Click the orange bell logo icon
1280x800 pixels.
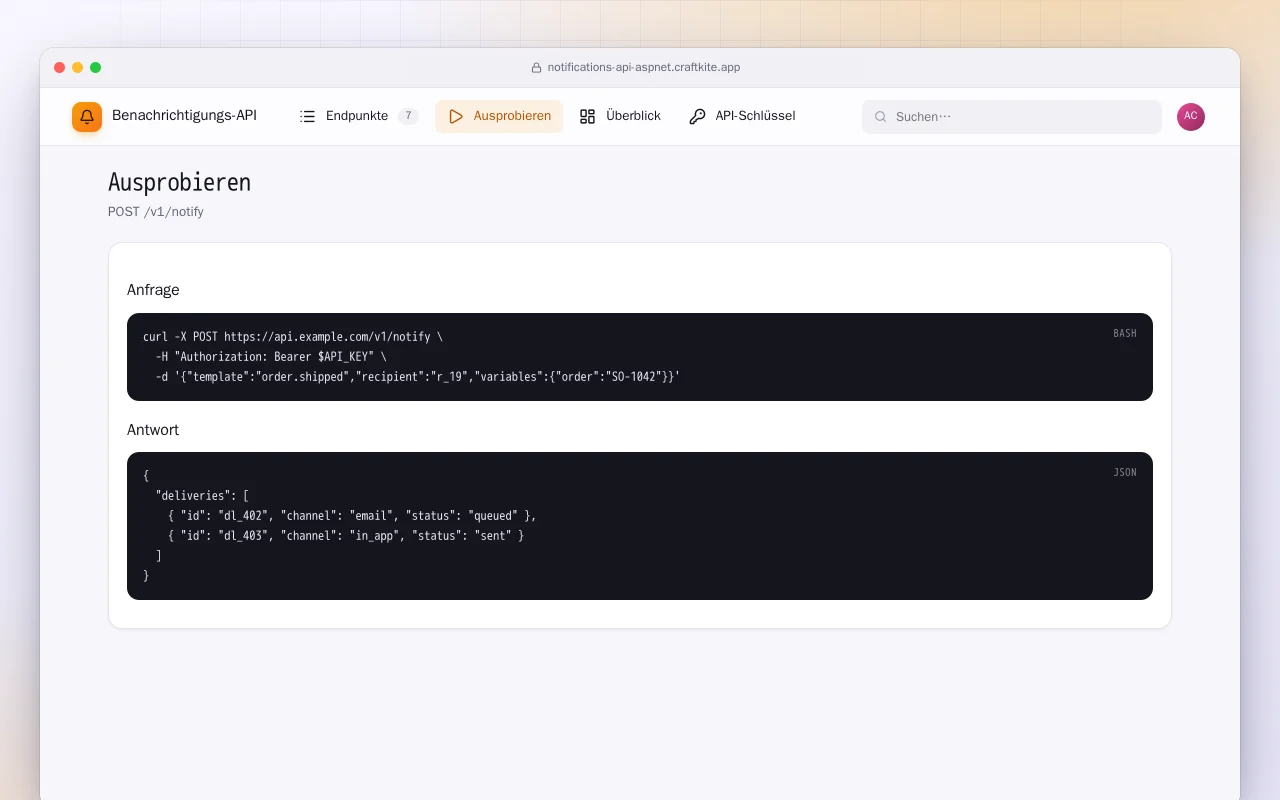point(87,117)
